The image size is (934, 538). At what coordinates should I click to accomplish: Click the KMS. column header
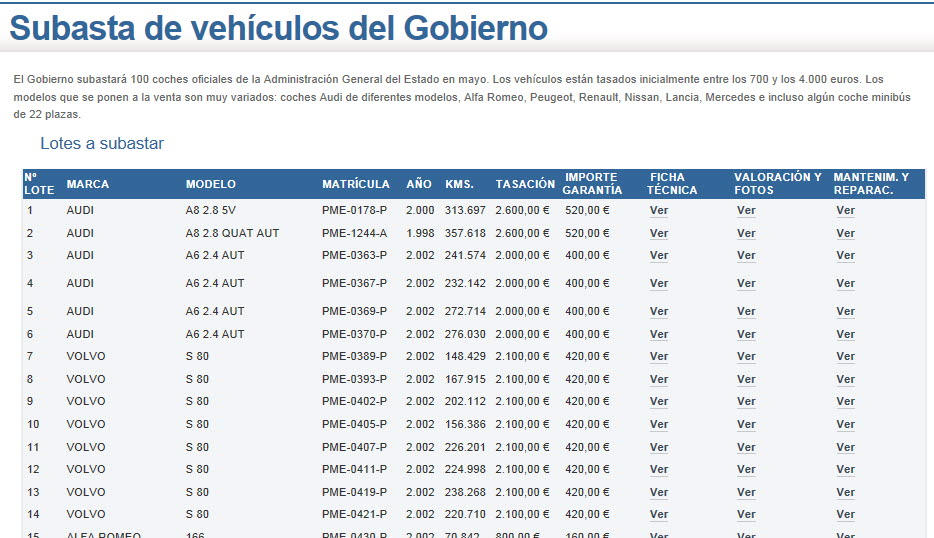point(459,184)
